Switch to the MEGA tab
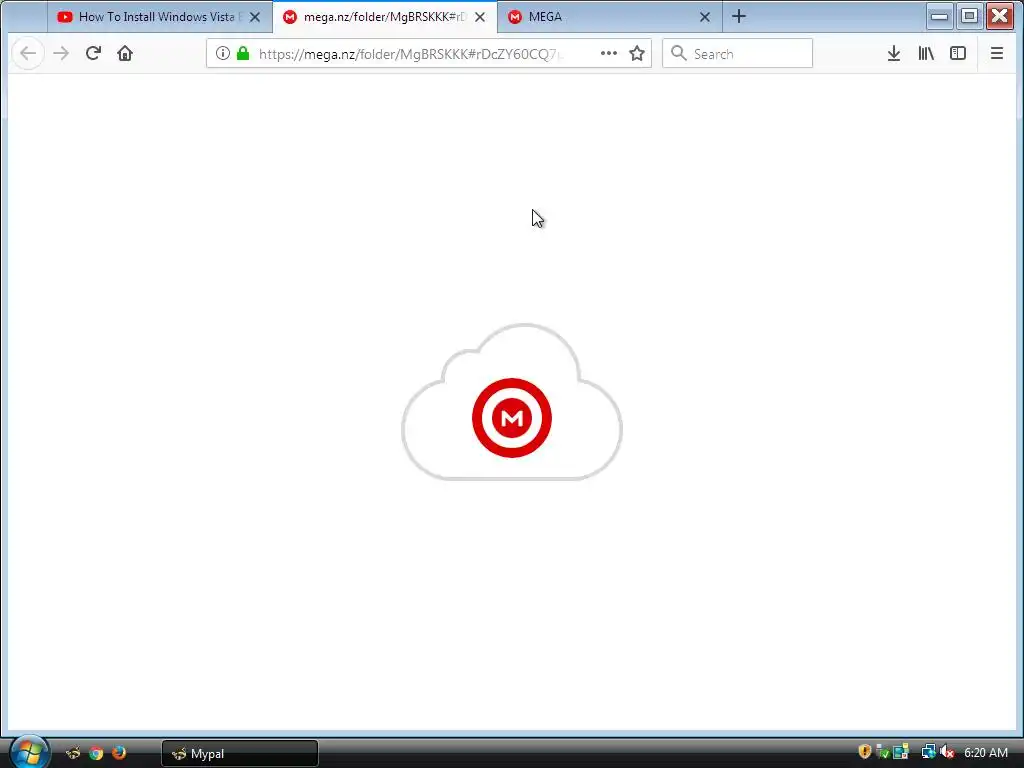The width and height of the screenshot is (1024, 768). click(x=610, y=17)
